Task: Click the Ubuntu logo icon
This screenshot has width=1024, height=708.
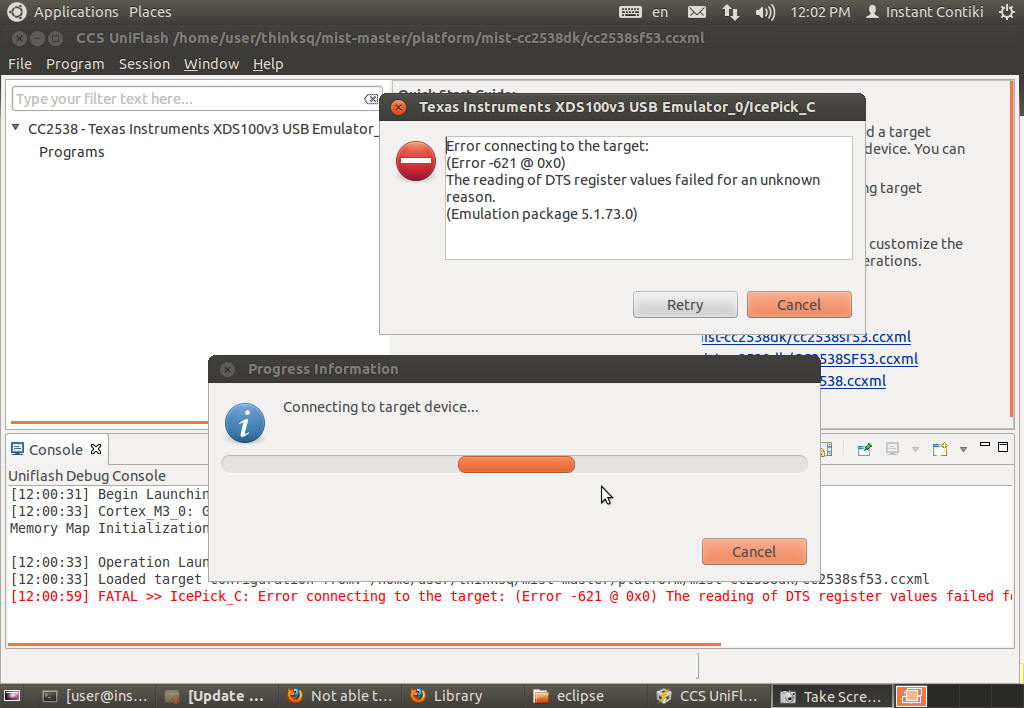Action: [16, 12]
